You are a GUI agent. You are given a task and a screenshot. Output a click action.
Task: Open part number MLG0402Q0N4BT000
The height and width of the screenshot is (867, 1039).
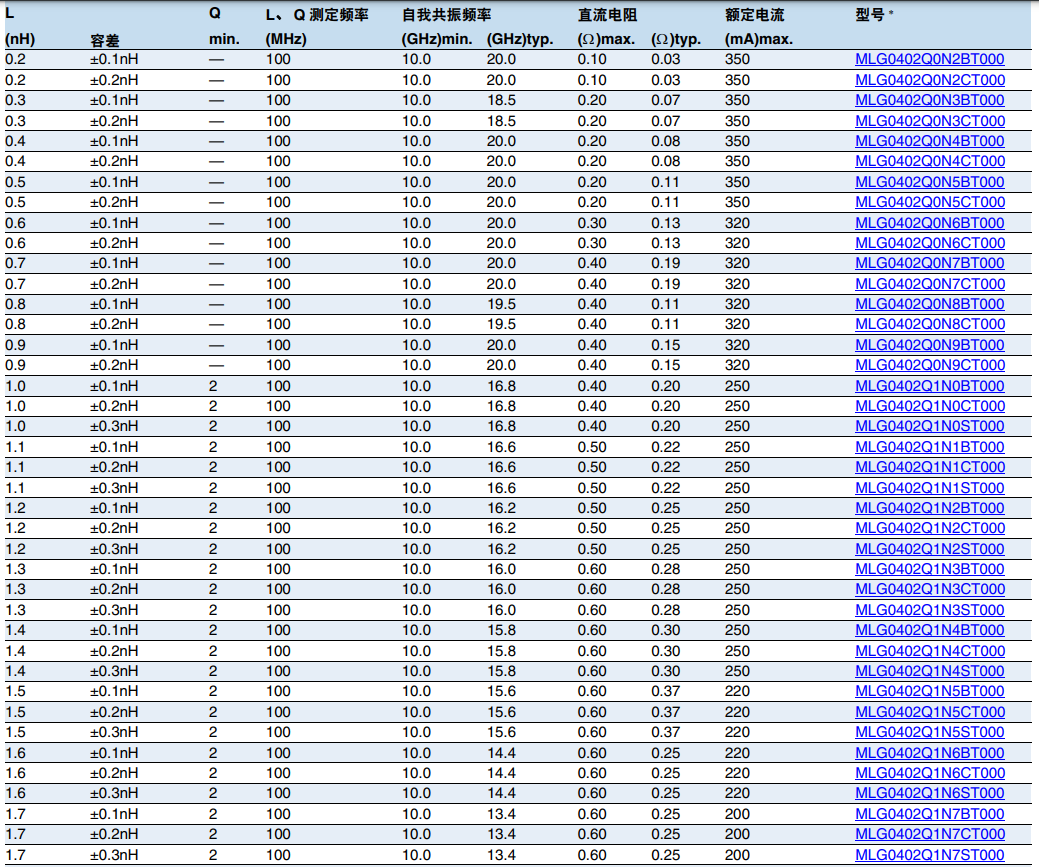click(x=929, y=141)
